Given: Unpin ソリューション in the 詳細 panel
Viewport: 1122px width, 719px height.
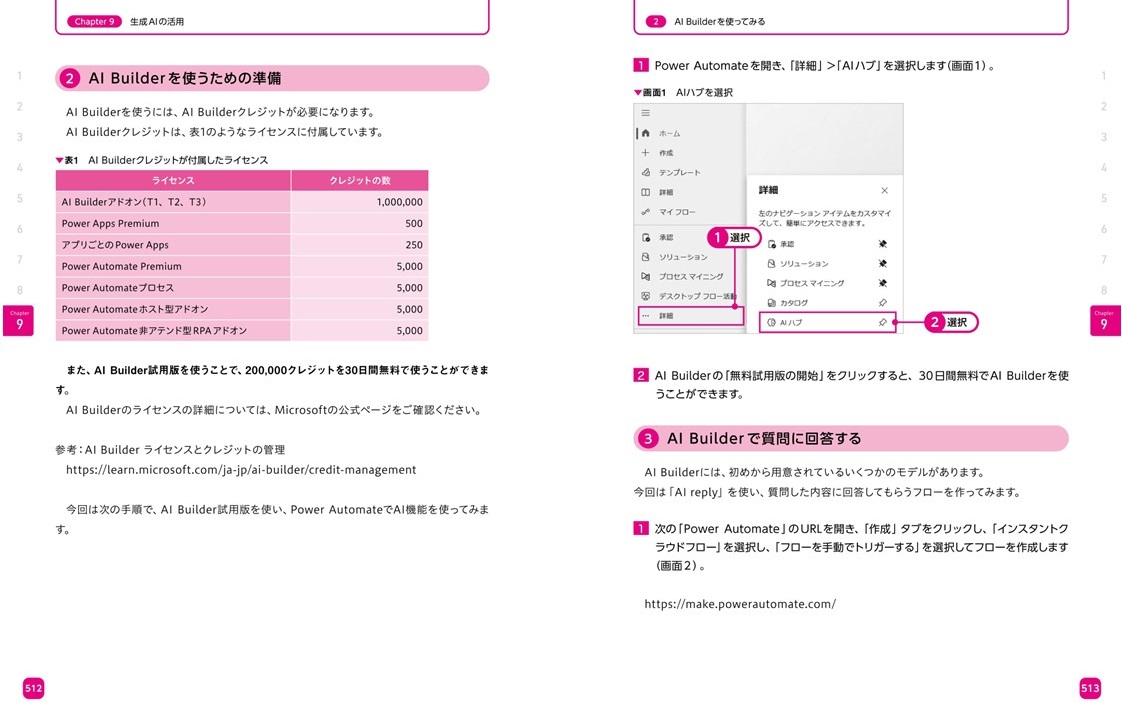Looking at the screenshot, I should coord(883,263).
